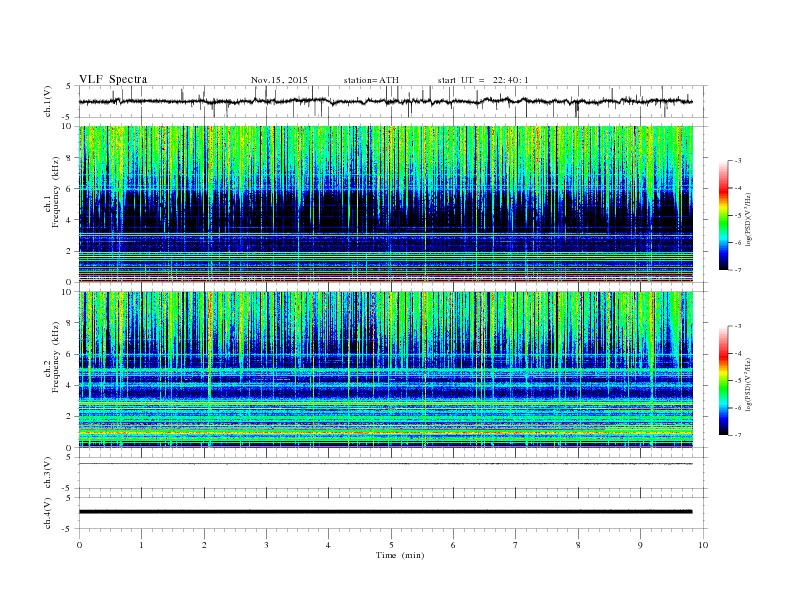Click the thick ch.4 voltage trace
The height and width of the screenshot is (612, 792).
[x=386, y=512]
